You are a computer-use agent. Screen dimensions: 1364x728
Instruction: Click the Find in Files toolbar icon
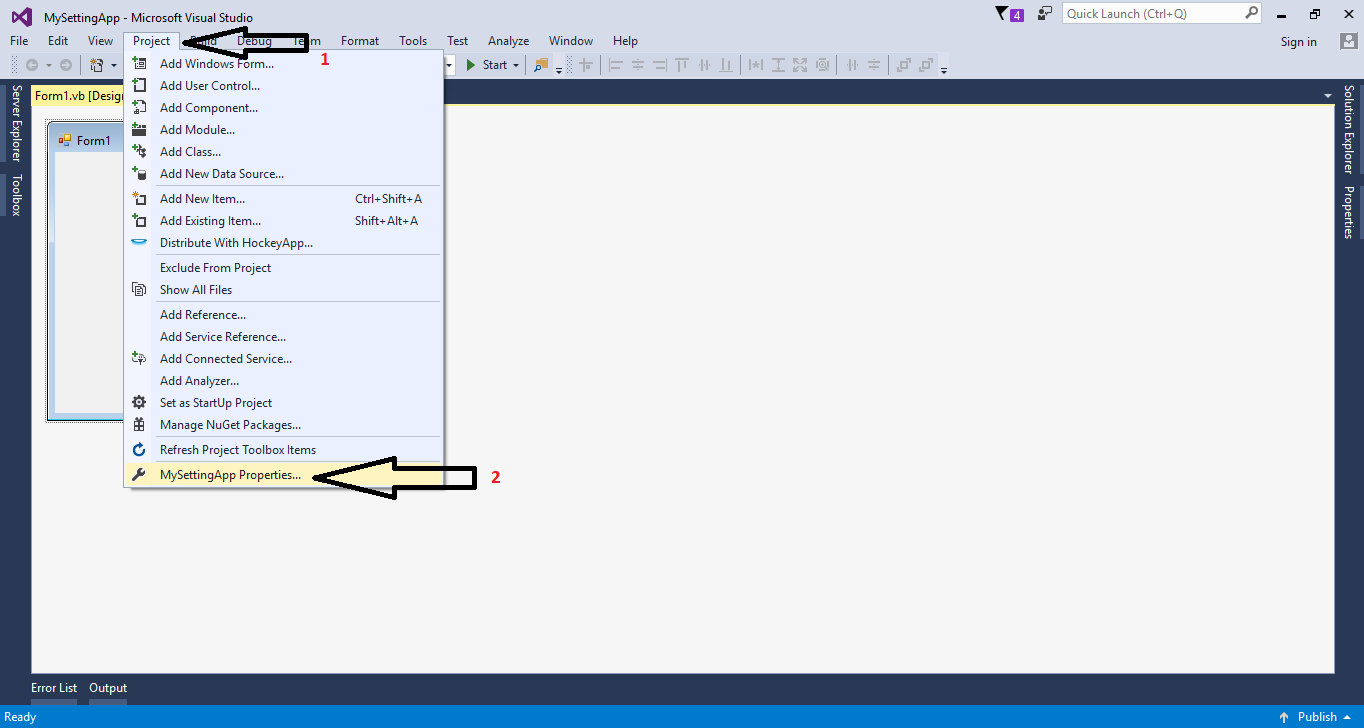tap(541, 65)
